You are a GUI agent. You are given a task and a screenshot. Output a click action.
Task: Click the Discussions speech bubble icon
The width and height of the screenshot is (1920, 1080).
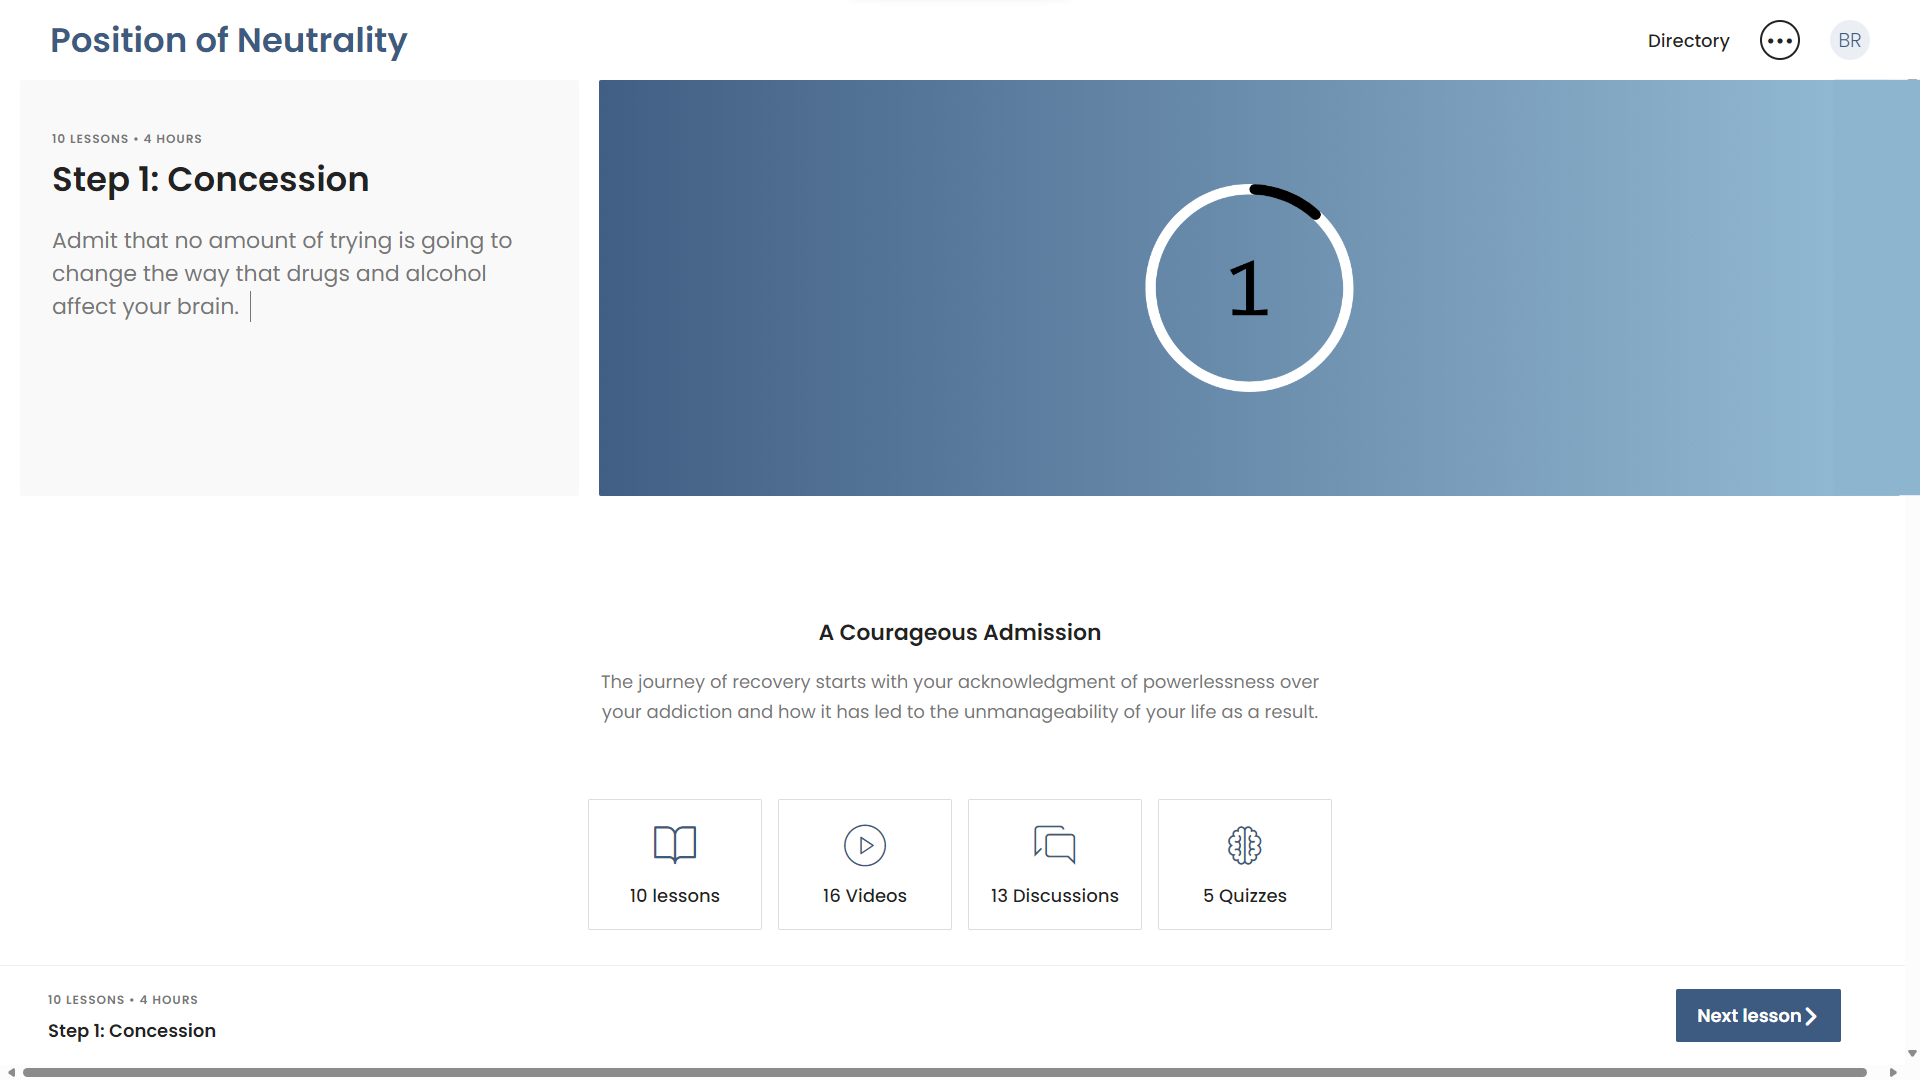coord(1054,845)
